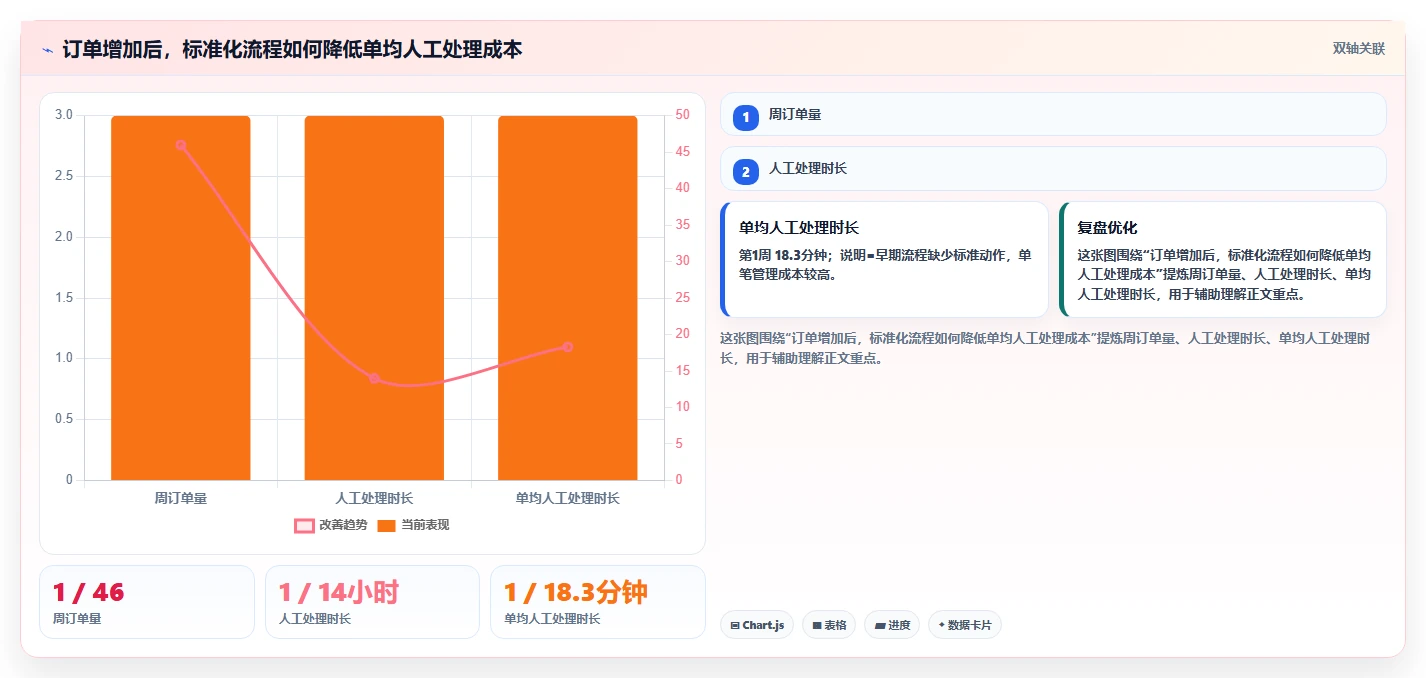Viewport: 1426px width, 678px height.
Task: Click the lightning icon beside the title
Action: [47, 49]
